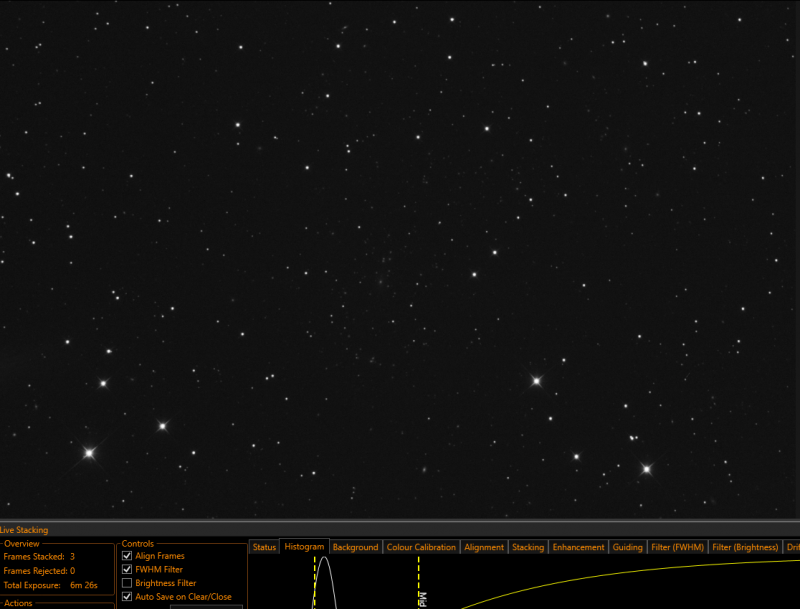Enable the Brightness Filter checkbox
The height and width of the screenshot is (609, 800).
pyautogui.click(x=127, y=583)
